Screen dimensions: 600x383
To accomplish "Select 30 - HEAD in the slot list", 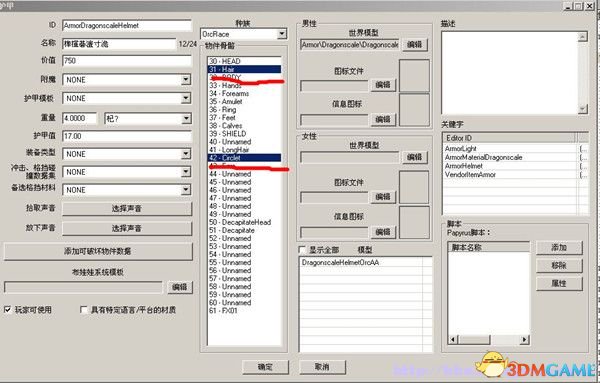I will 245,61.
